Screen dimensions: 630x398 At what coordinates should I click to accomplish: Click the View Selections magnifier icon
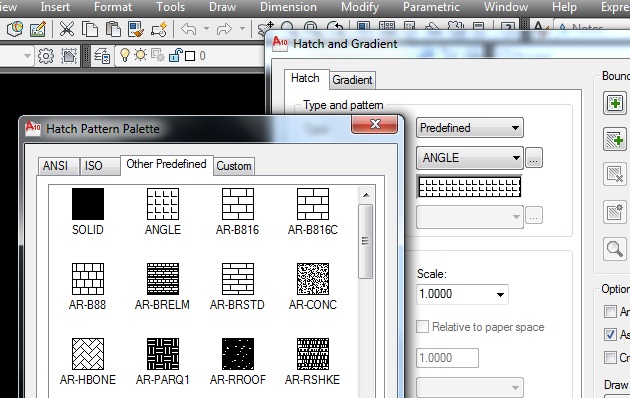tap(615, 249)
